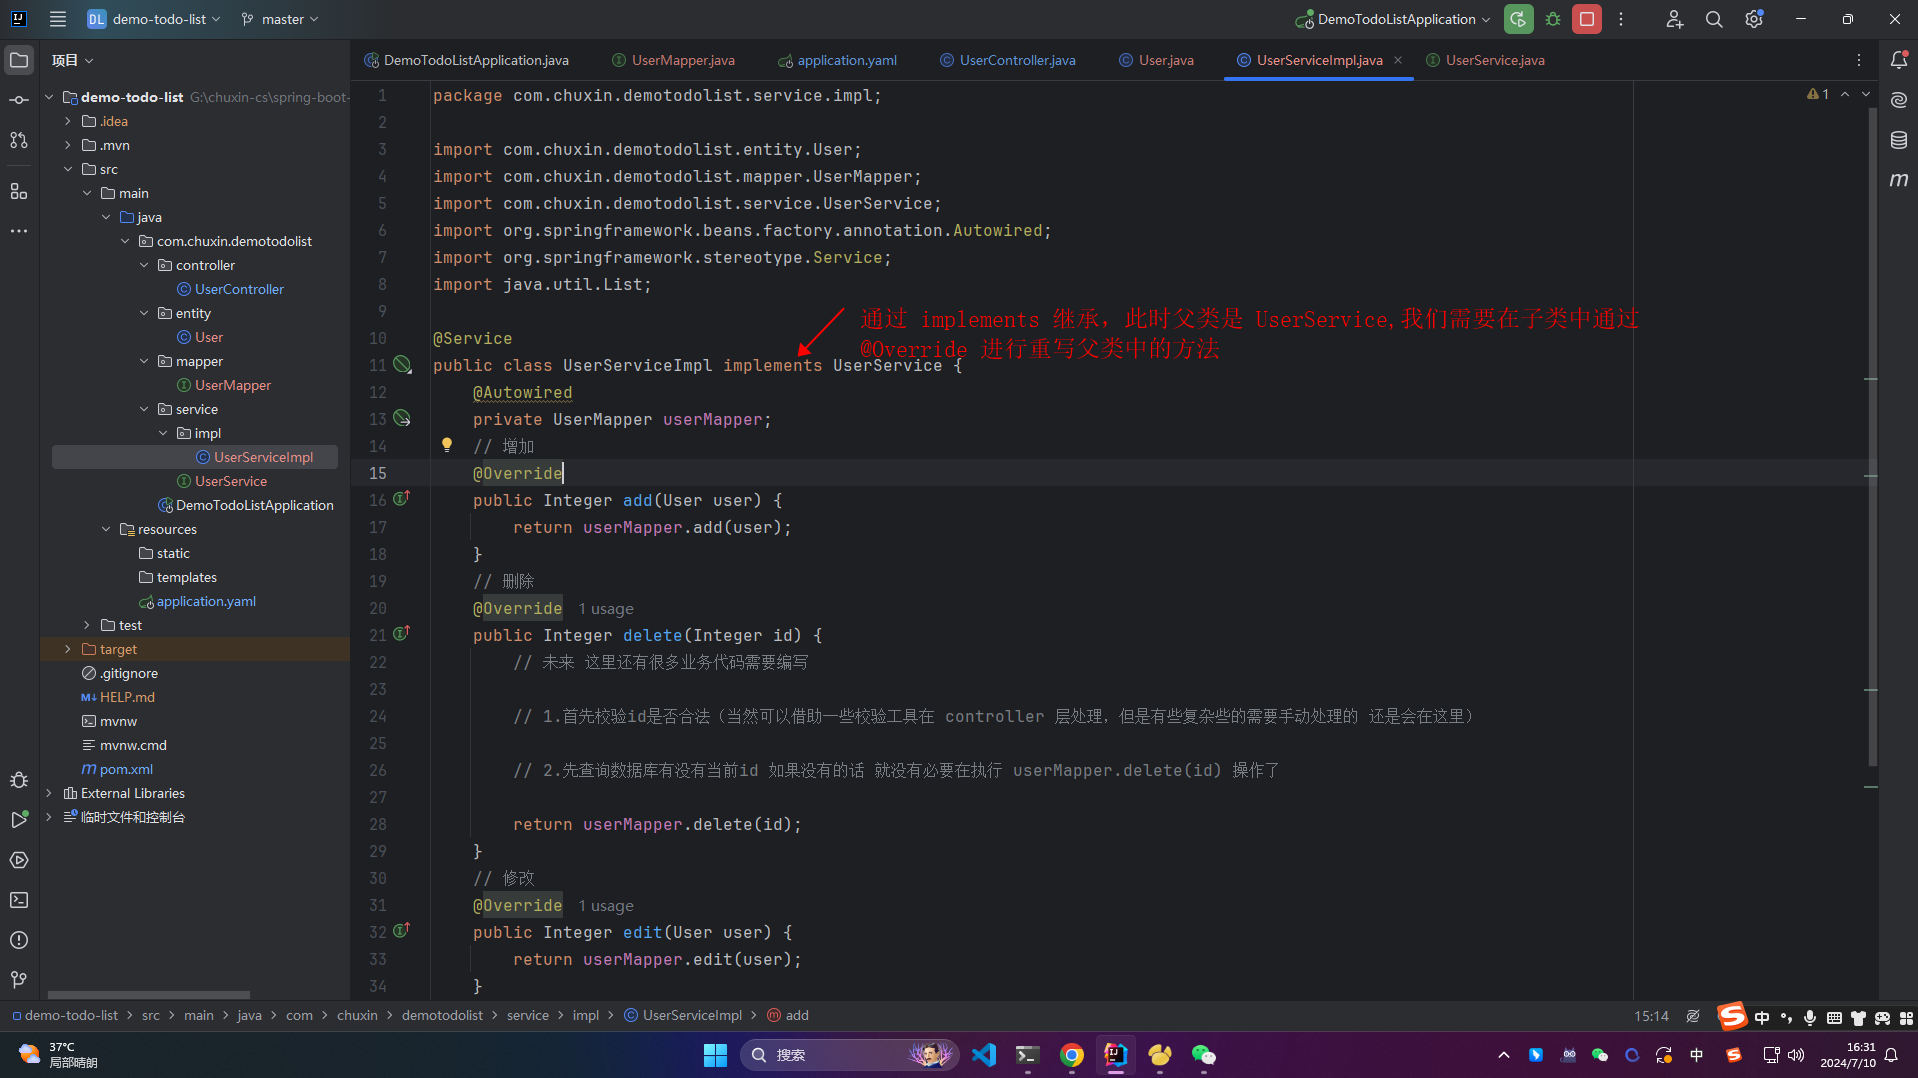Open run toolbar more actions menu
This screenshot has width=1918, height=1078.
tap(1621, 19)
